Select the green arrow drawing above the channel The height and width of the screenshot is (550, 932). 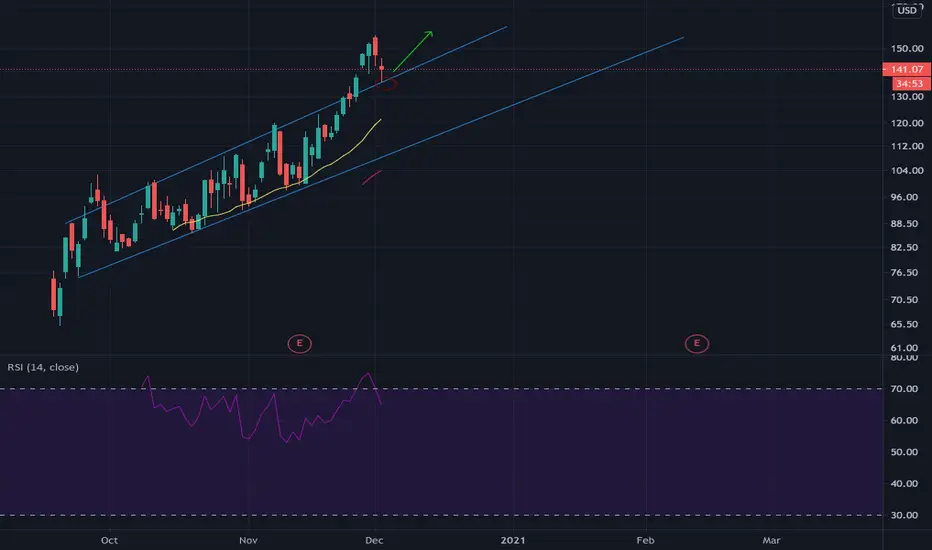(x=413, y=51)
